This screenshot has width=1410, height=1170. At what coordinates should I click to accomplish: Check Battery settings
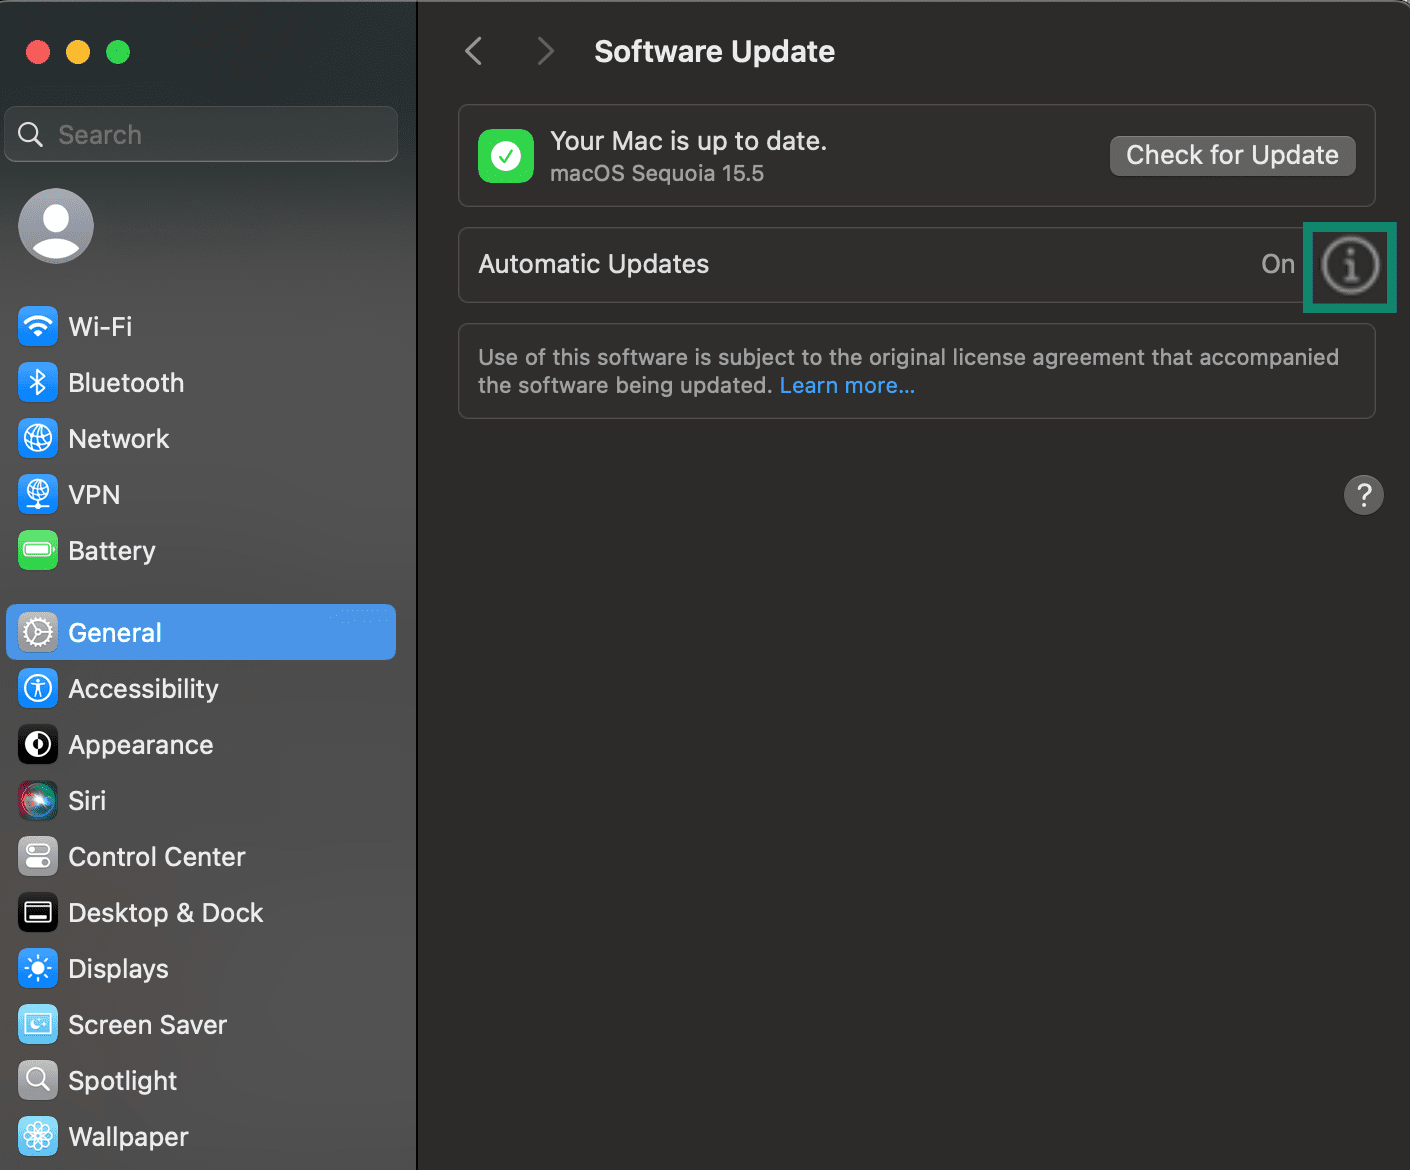click(x=111, y=550)
